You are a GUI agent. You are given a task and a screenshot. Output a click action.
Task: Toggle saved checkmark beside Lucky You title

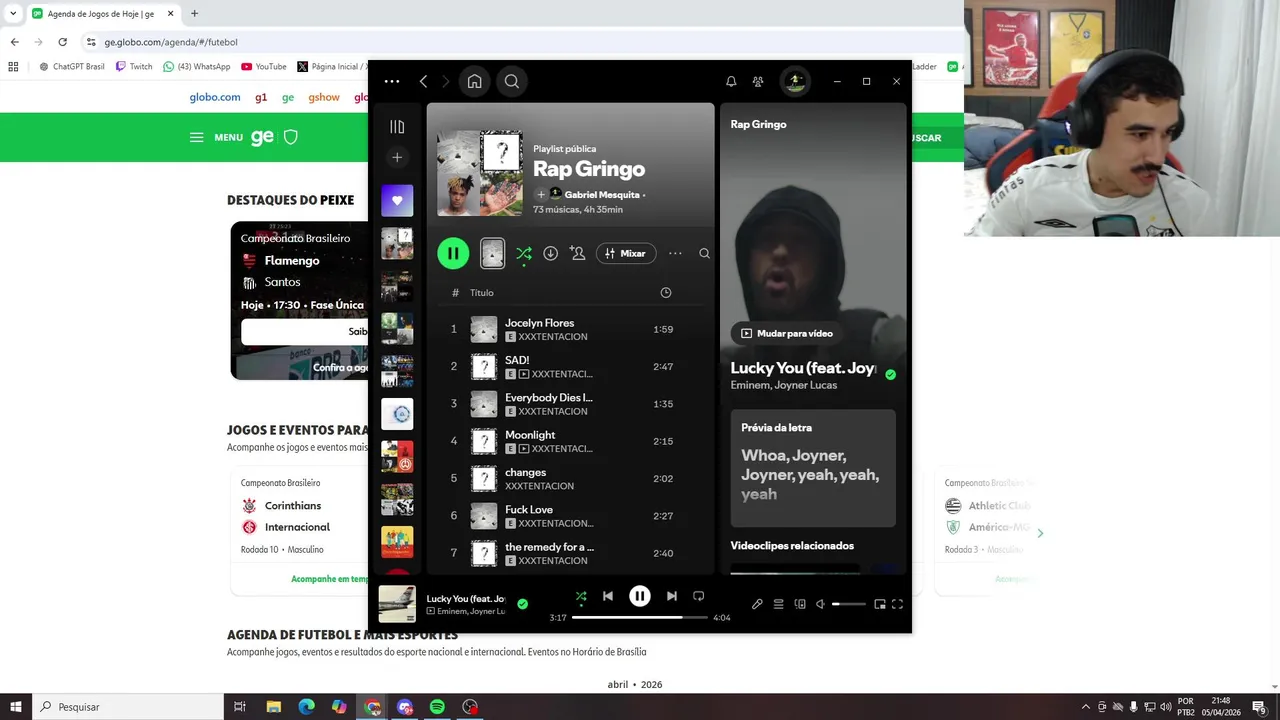(x=890, y=375)
